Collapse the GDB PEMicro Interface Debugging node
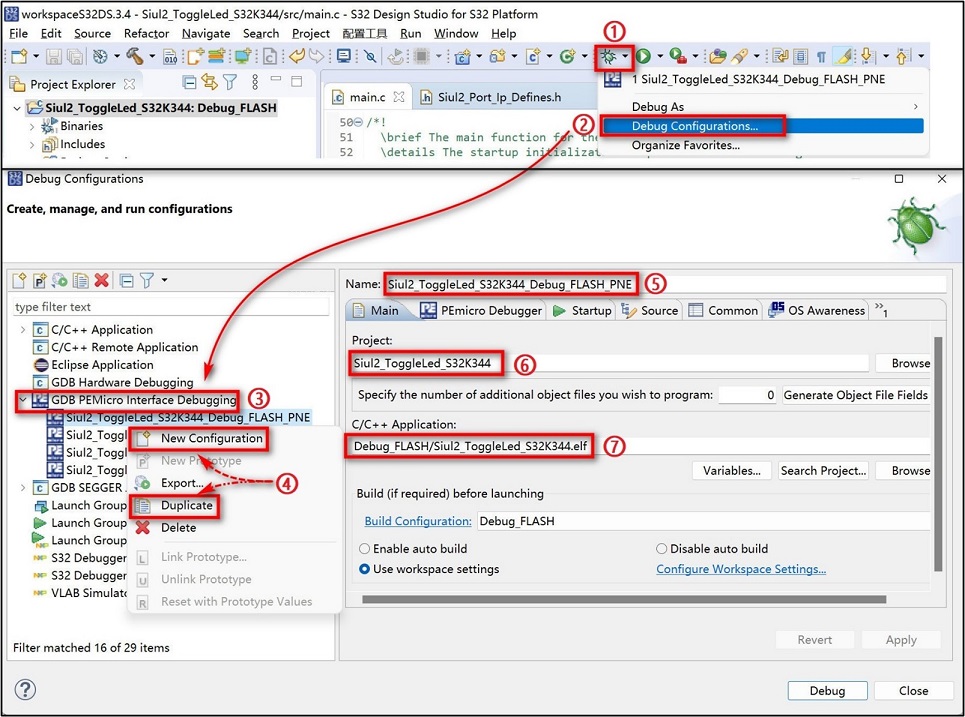The image size is (965, 717). click(23, 400)
